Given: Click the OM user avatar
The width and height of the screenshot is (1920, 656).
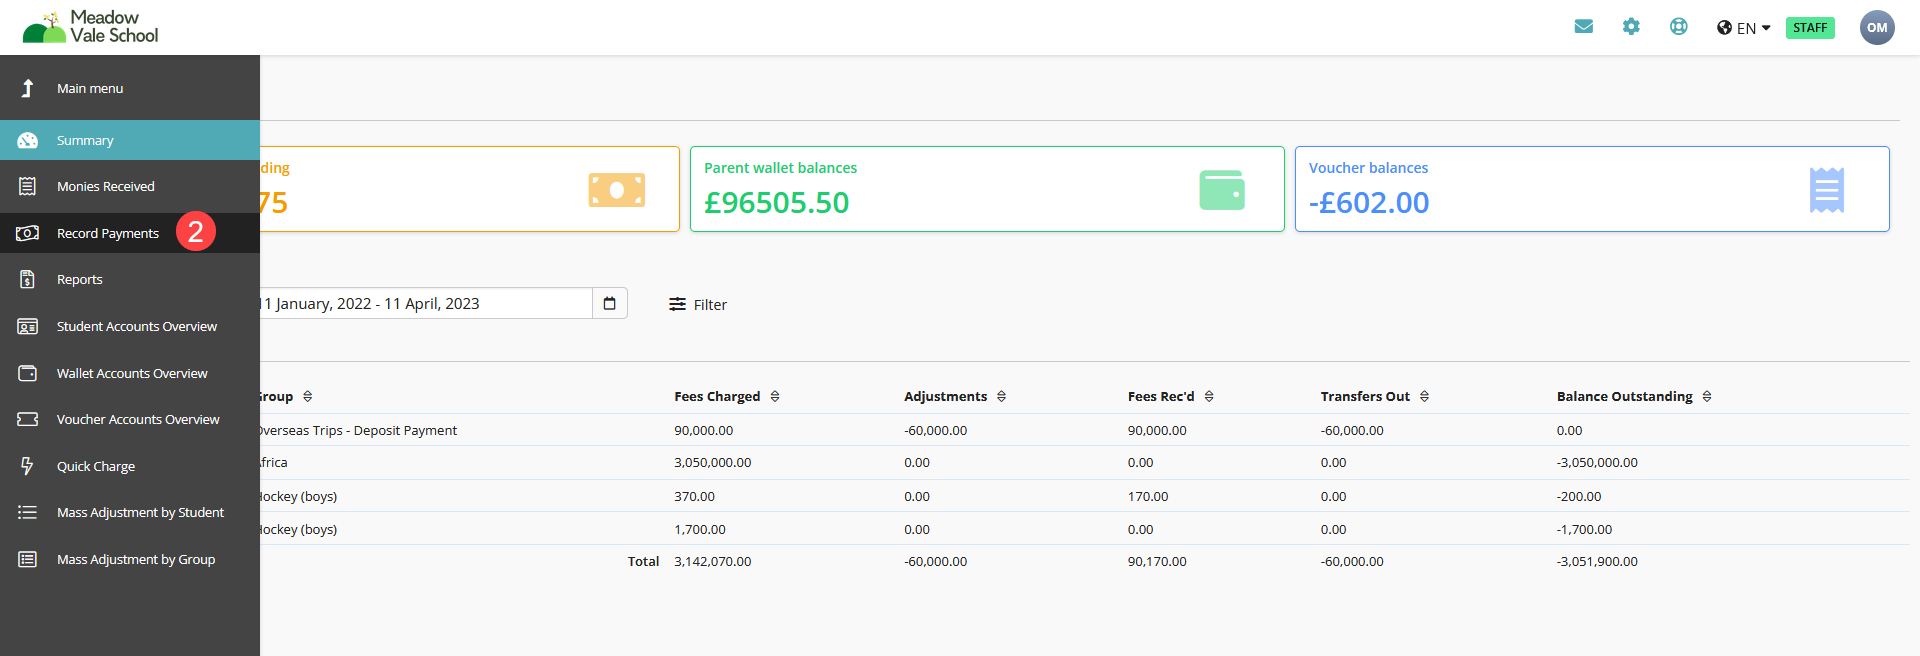Looking at the screenshot, I should tap(1877, 28).
